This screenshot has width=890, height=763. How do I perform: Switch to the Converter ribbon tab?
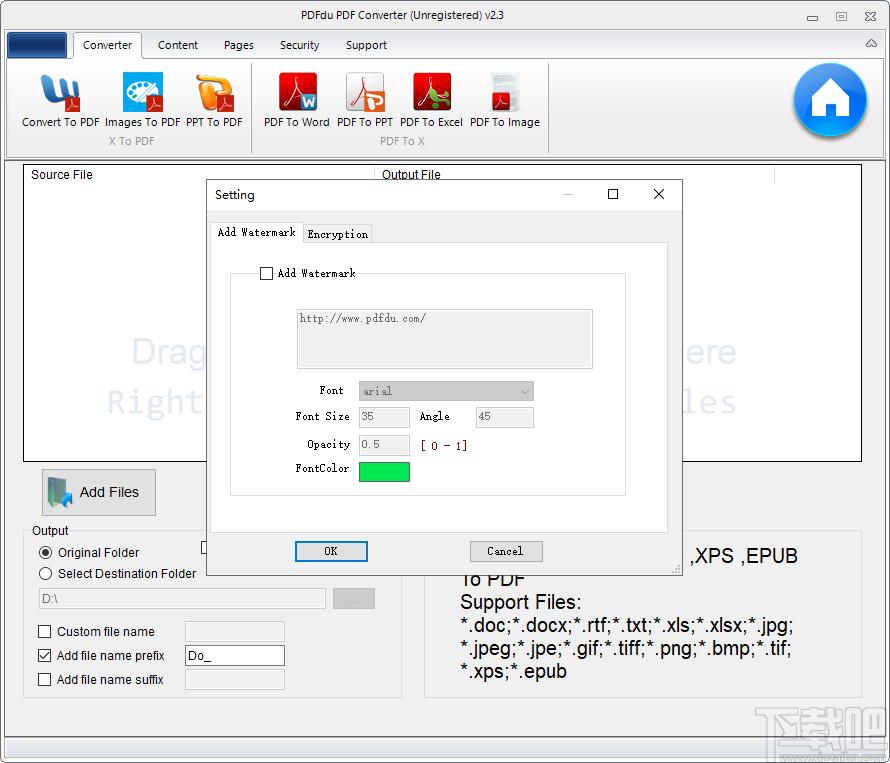coord(107,45)
